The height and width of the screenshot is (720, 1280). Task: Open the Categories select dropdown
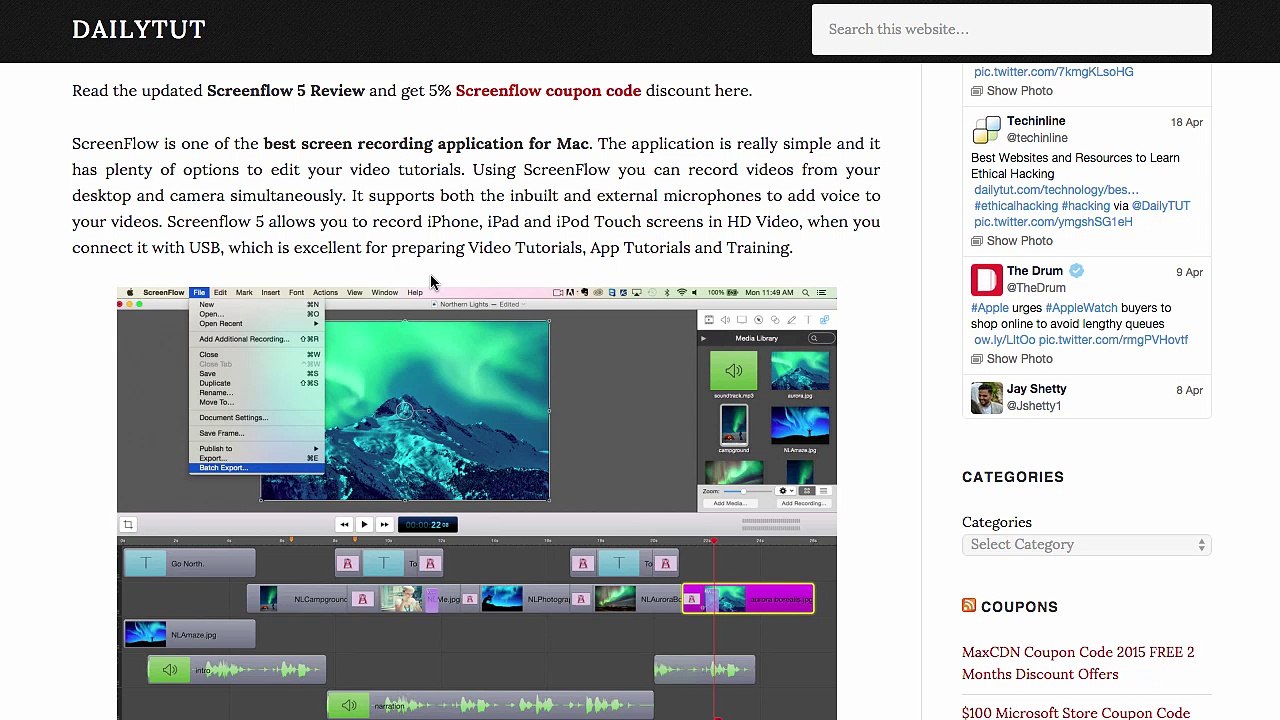coord(1086,545)
